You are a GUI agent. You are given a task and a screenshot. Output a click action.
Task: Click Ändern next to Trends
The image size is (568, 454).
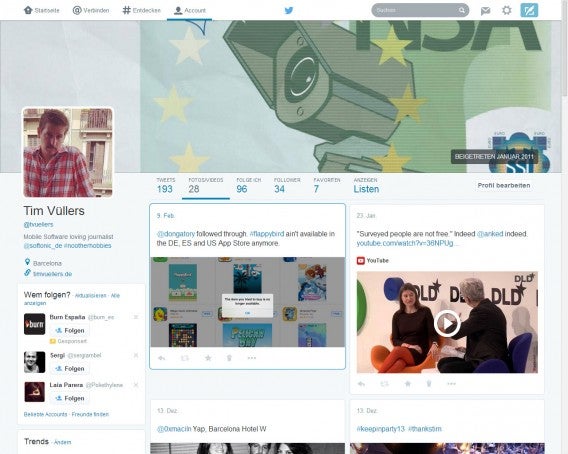(63, 442)
